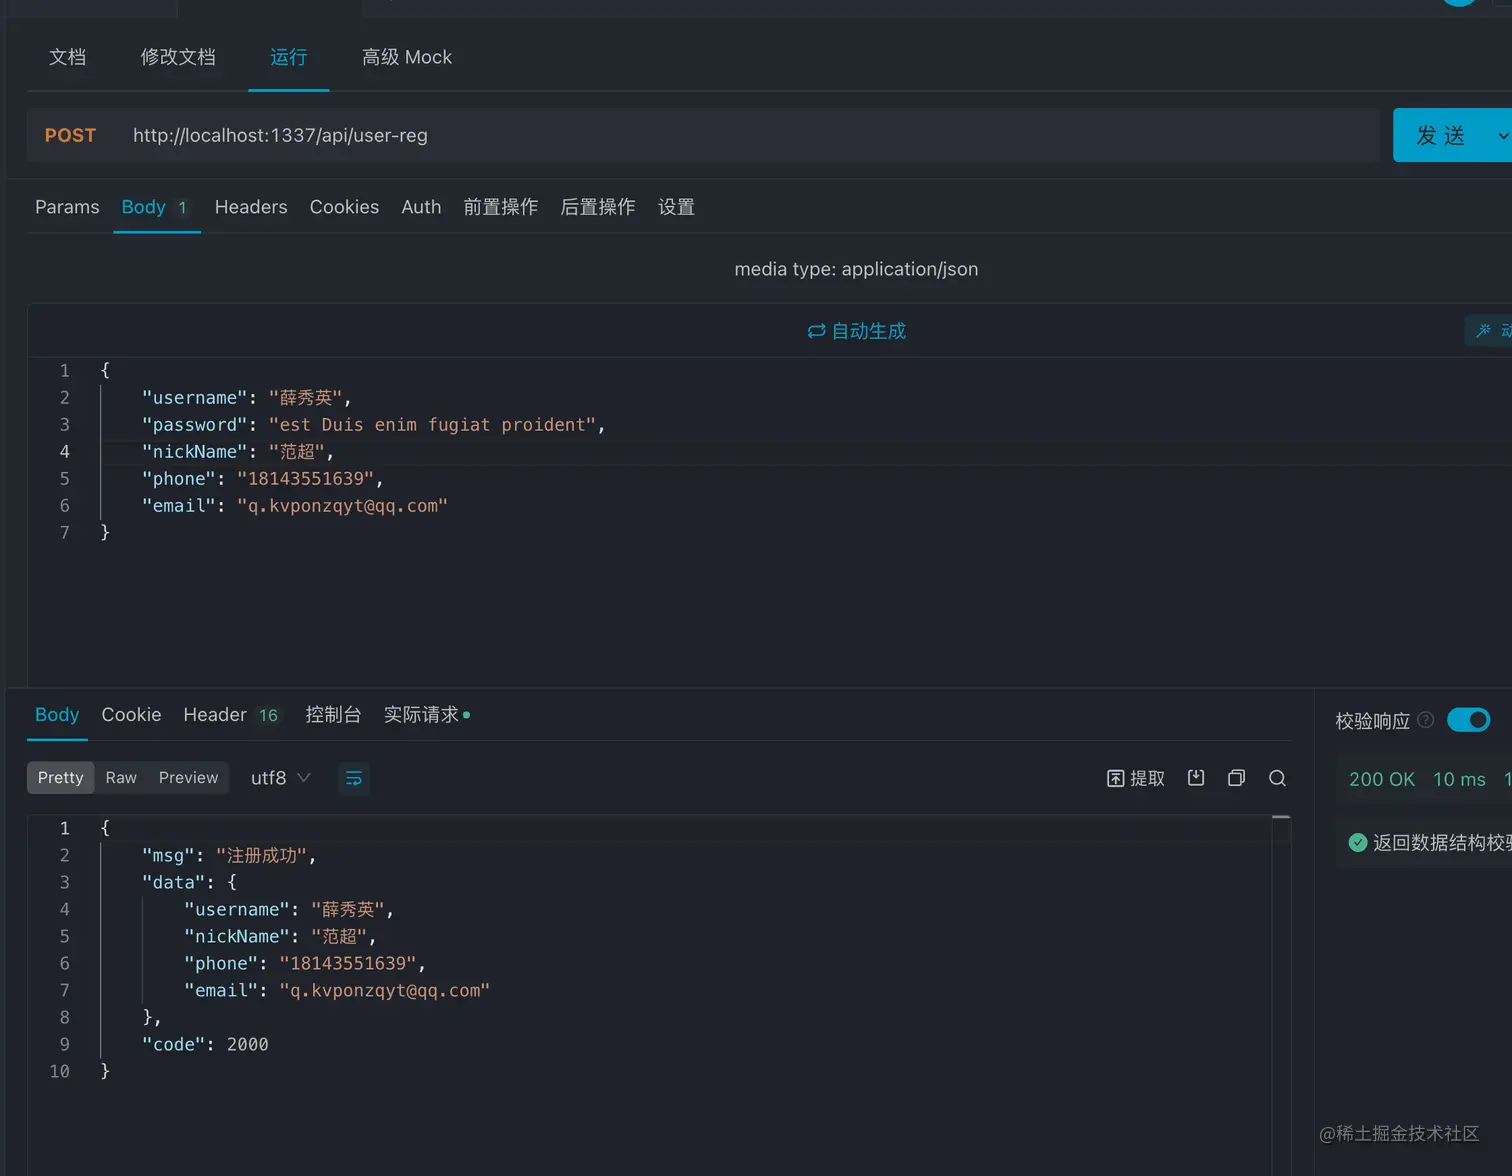Open the POST method selector
Screen dimensions: 1512x1176
pos(70,135)
